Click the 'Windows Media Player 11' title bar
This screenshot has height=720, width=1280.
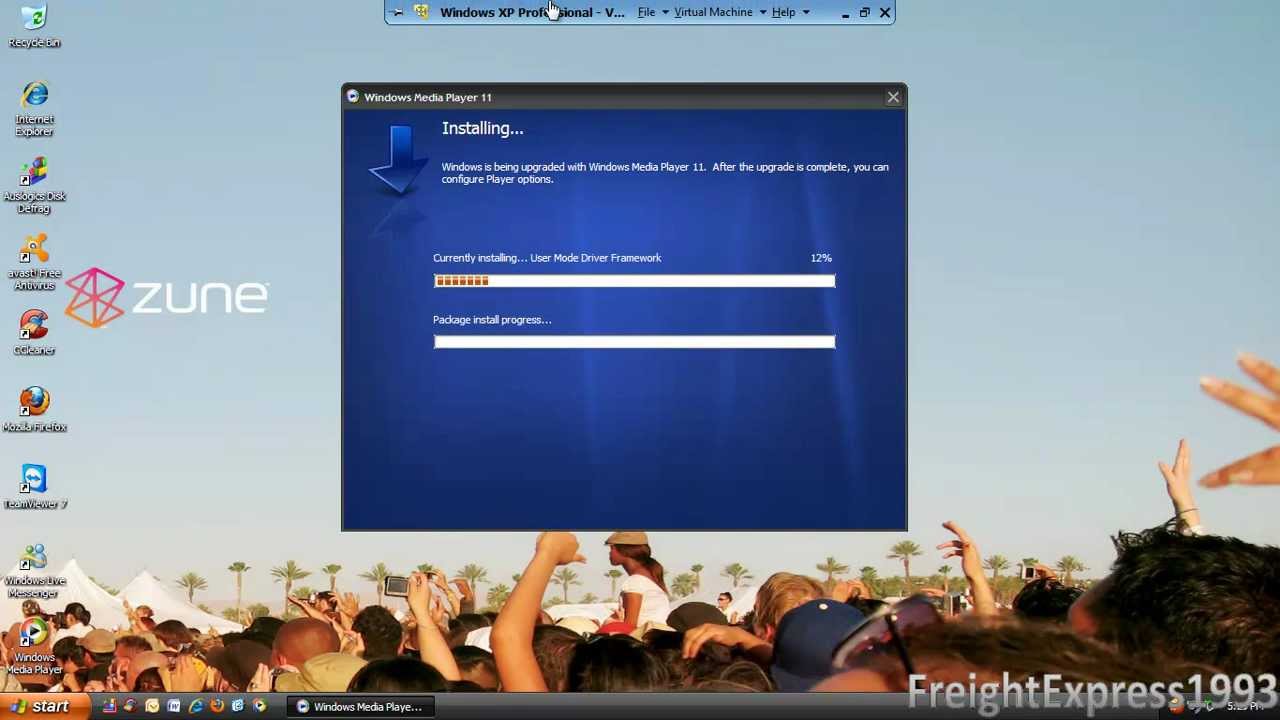624,97
